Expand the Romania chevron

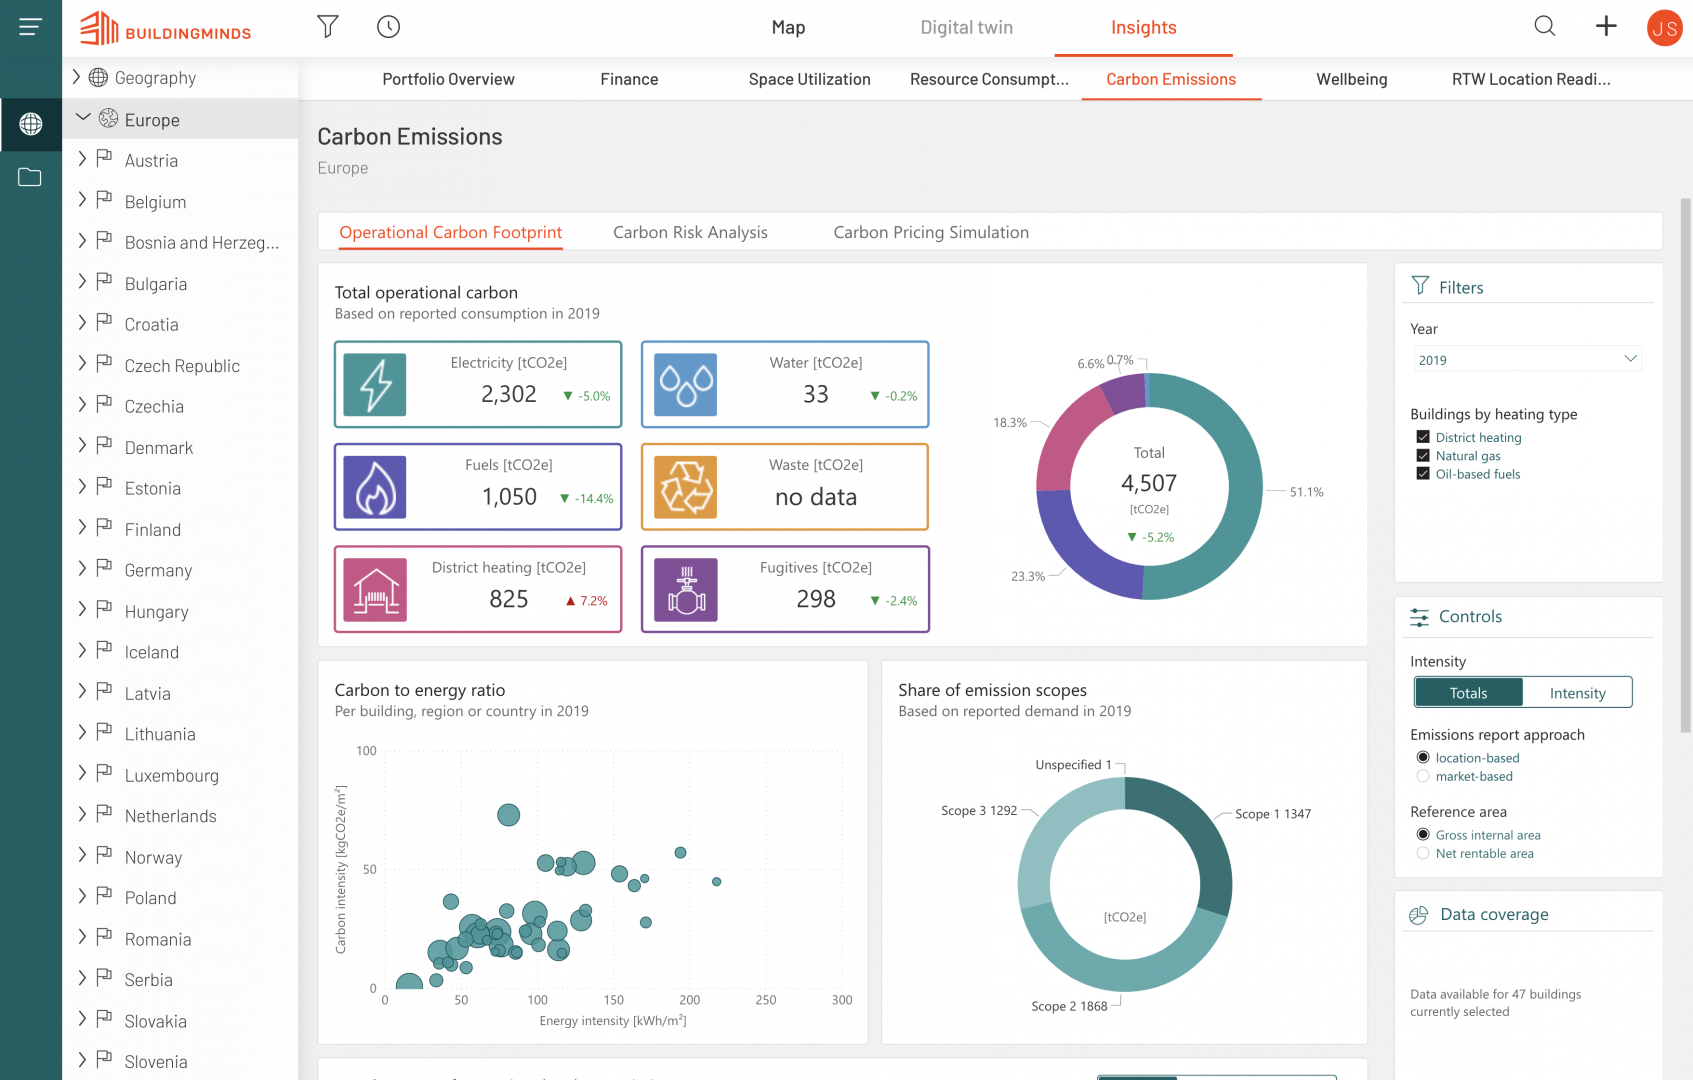click(82, 937)
